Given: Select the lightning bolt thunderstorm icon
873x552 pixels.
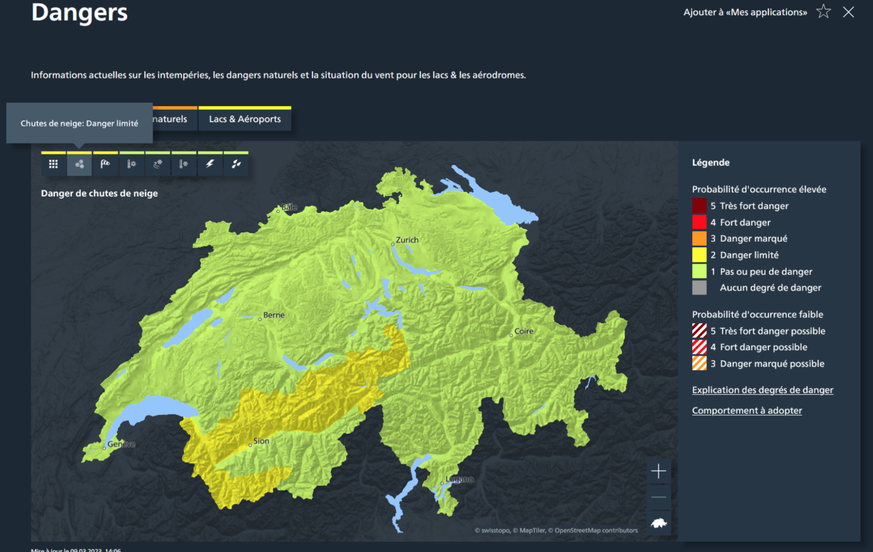Looking at the screenshot, I should 210,164.
